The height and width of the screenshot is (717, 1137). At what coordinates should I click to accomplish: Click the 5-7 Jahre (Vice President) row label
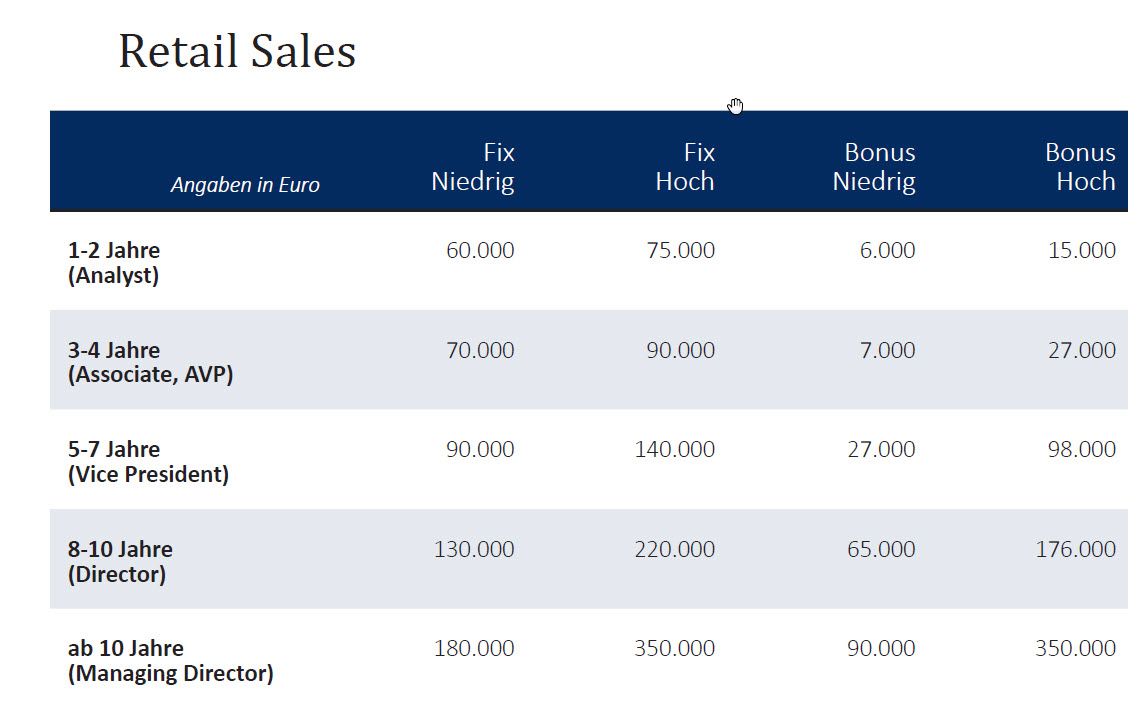(x=148, y=462)
